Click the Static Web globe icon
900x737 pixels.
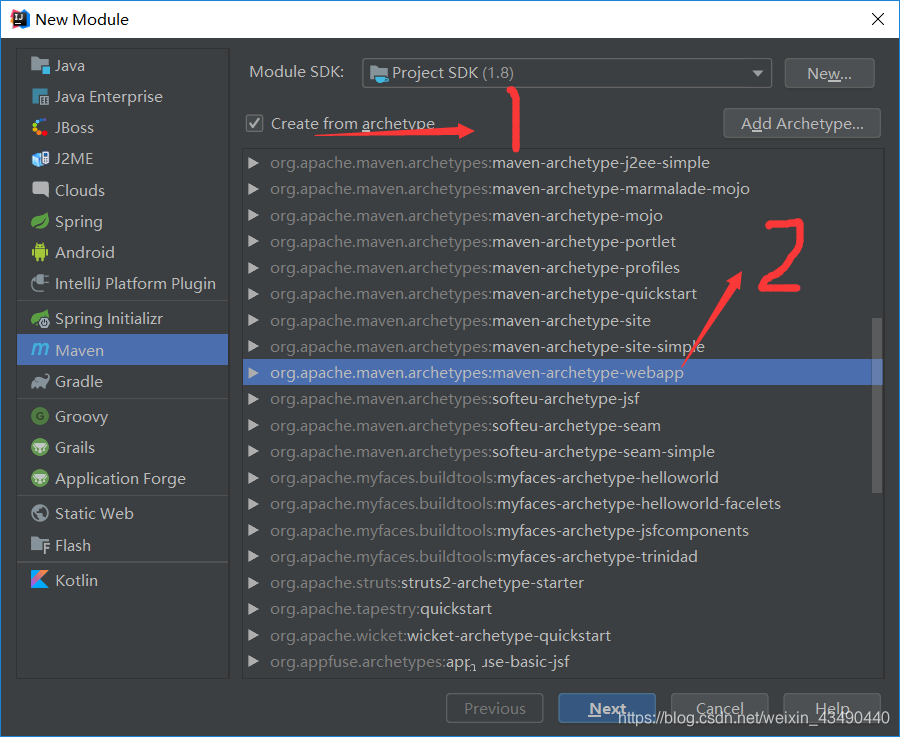(40, 513)
